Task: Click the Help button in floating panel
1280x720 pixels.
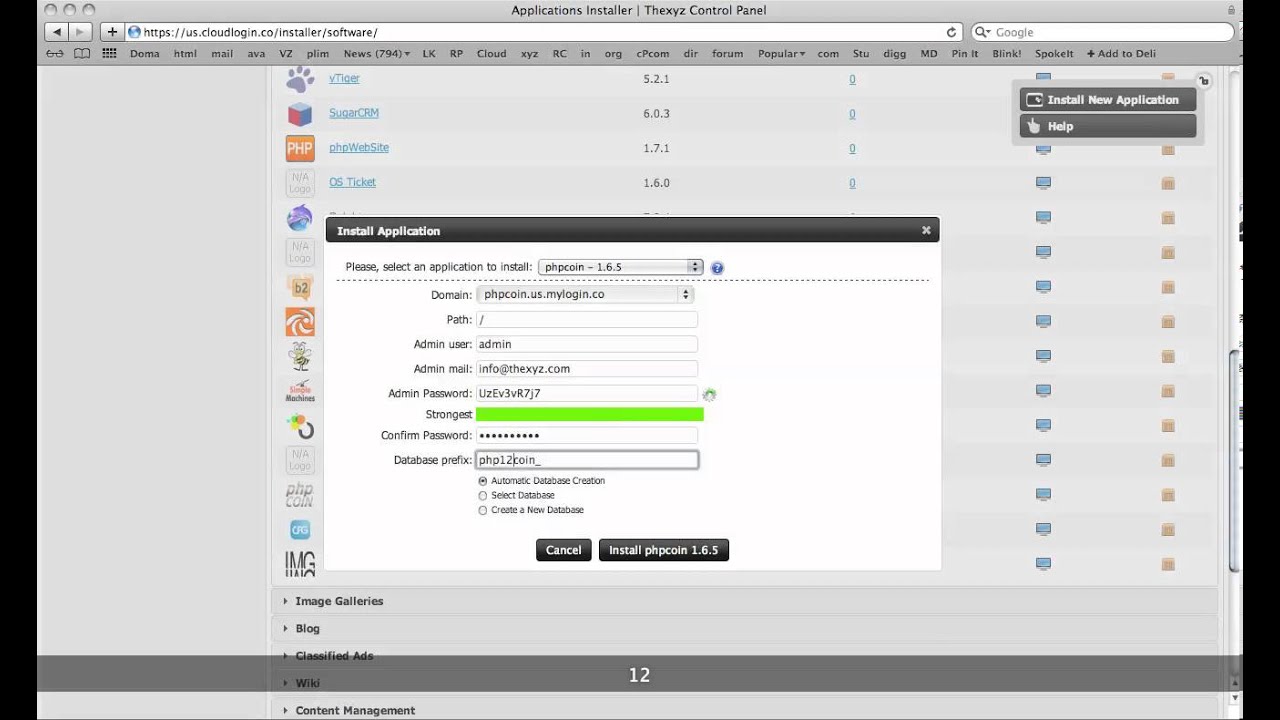Action: click(x=1108, y=126)
